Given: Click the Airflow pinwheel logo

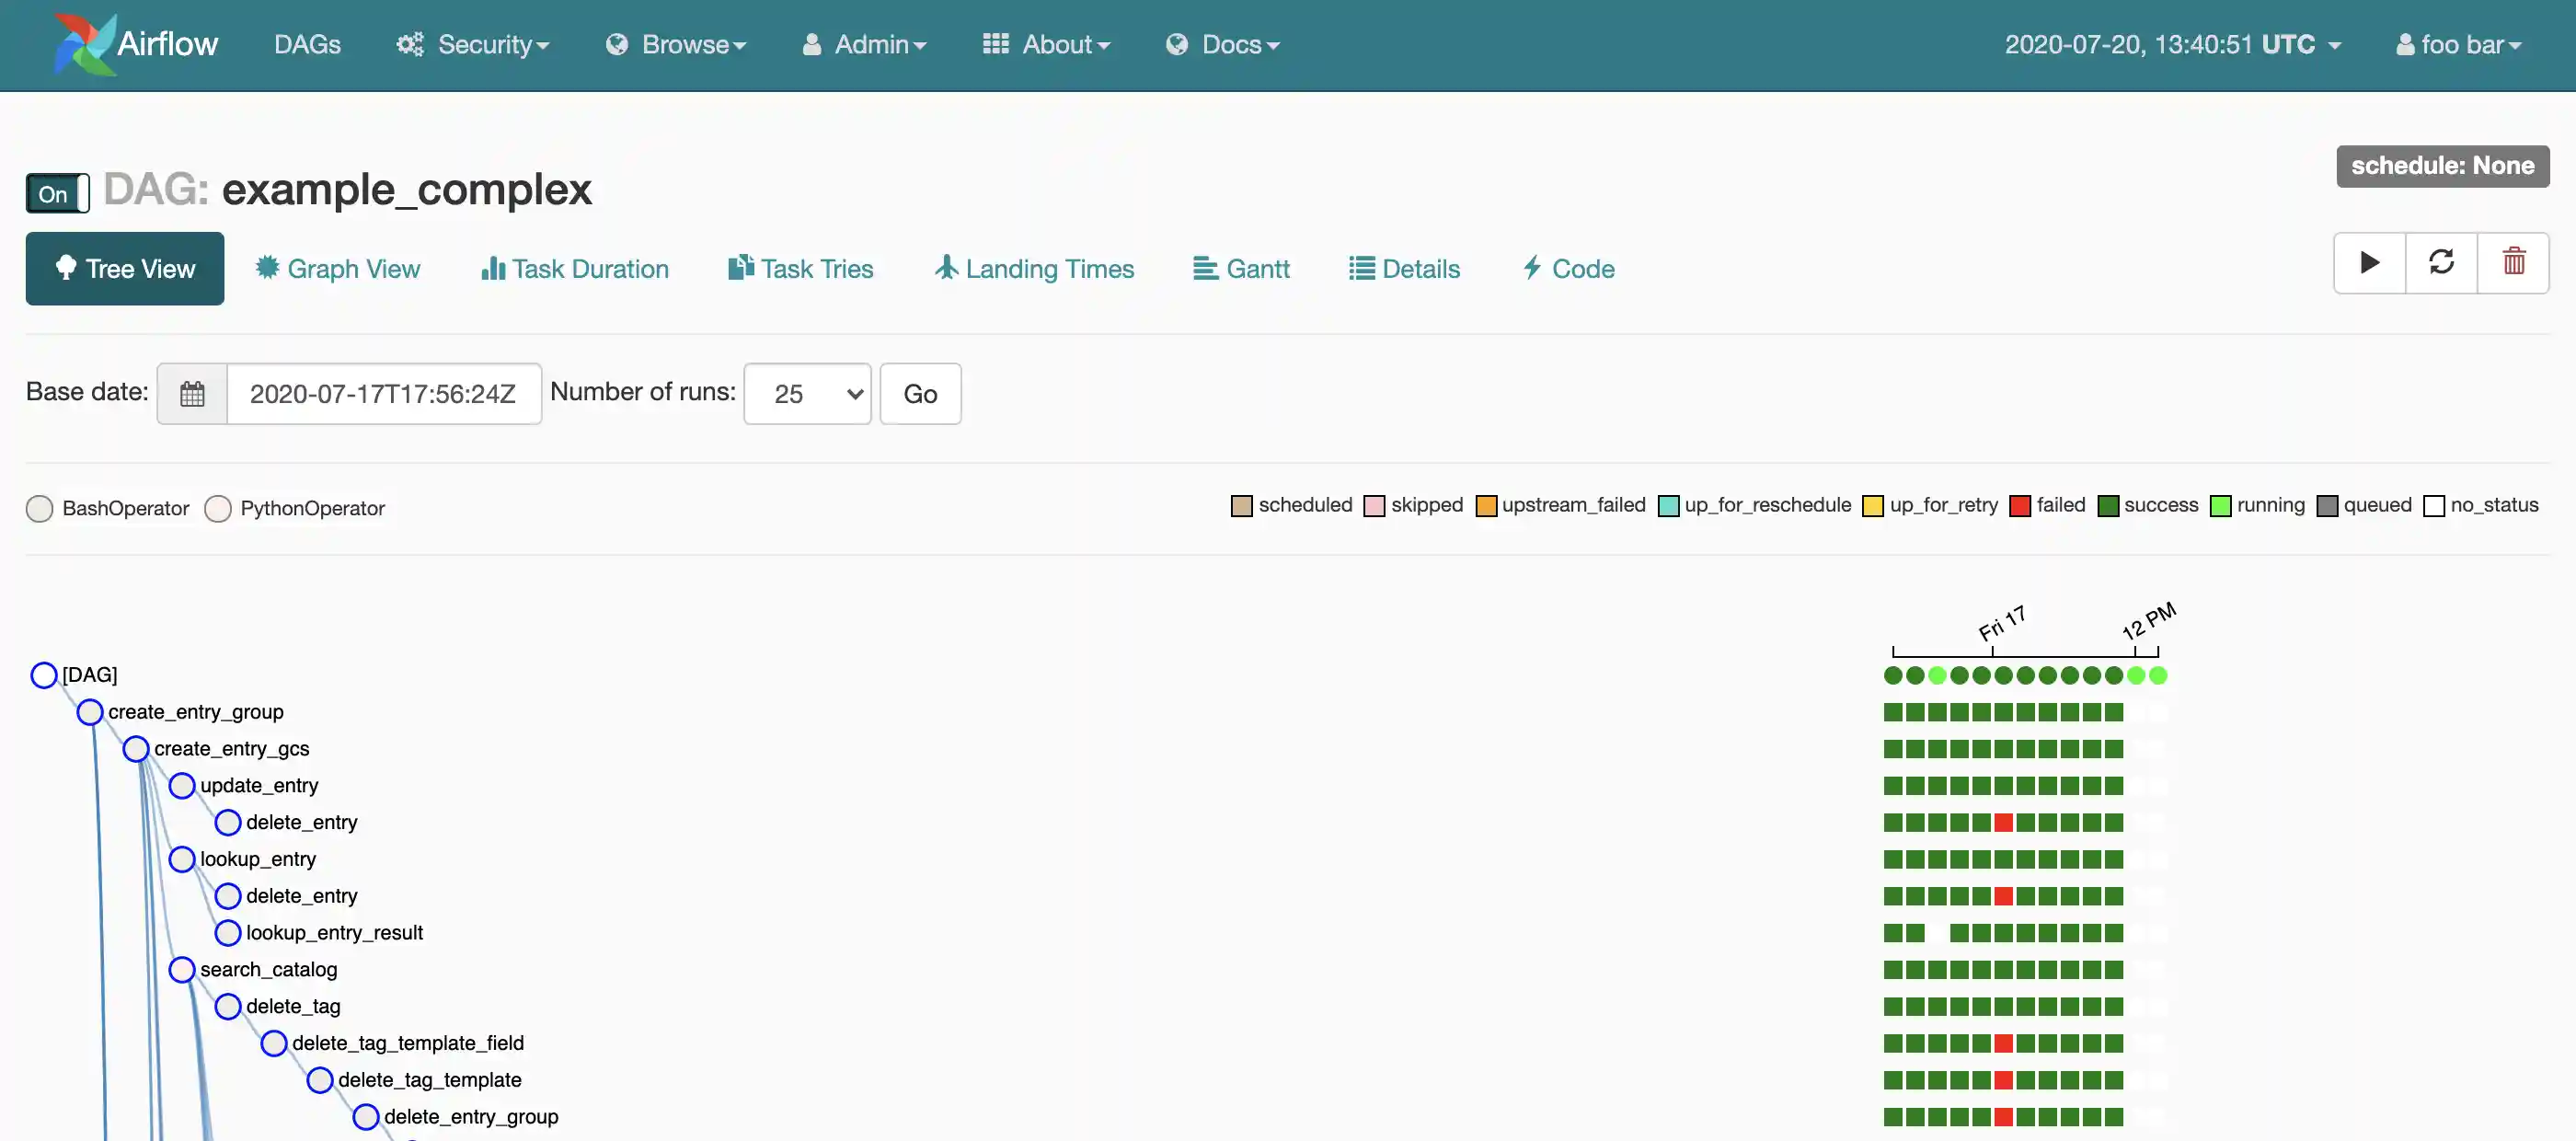Looking at the screenshot, I should click(x=84, y=44).
